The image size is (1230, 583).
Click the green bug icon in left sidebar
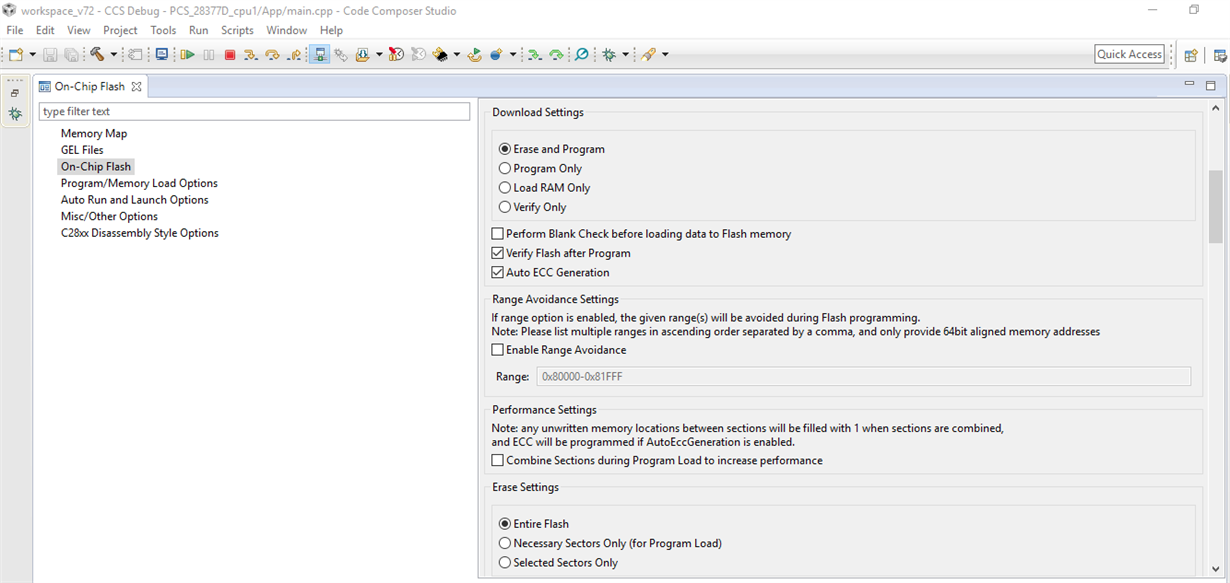click(15, 114)
